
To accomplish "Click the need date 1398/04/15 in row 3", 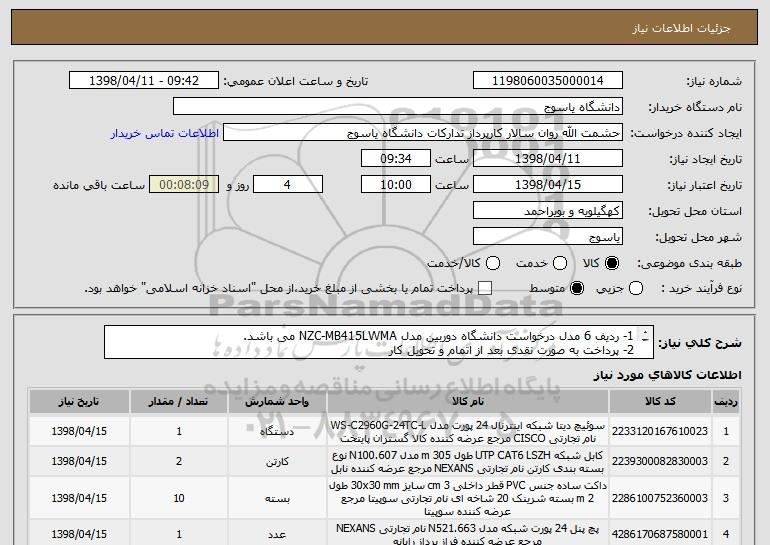I will click(79, 498).
